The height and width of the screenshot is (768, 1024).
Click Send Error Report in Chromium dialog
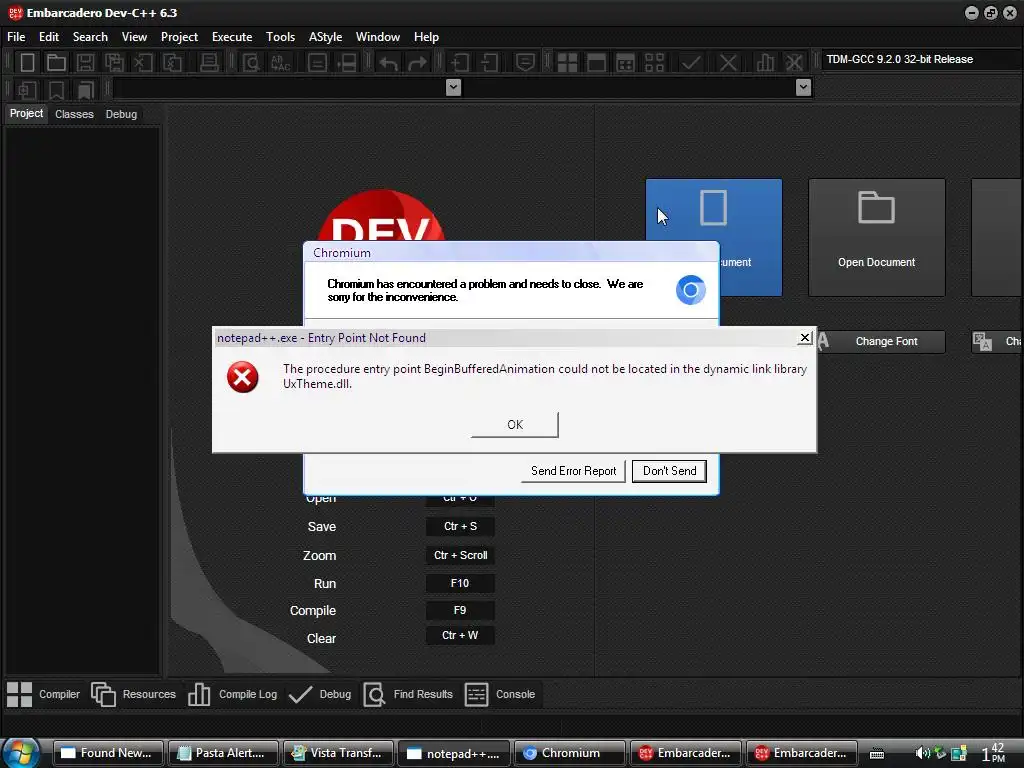(573, 471)
